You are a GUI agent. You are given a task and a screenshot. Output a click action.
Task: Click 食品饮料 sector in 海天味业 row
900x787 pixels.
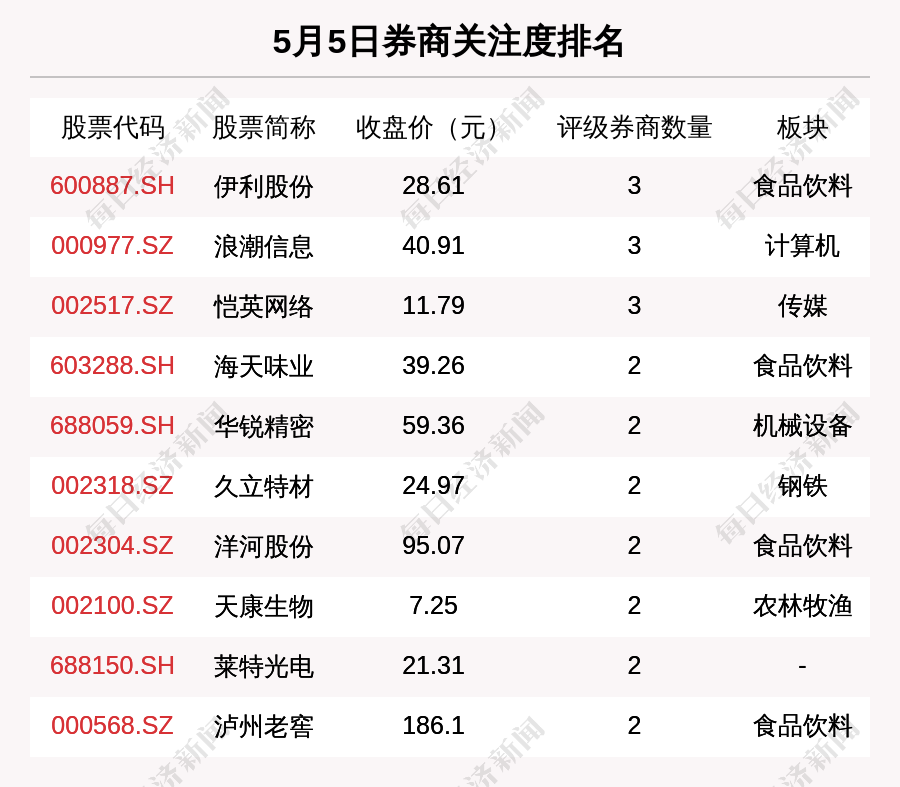click(802, 366)
